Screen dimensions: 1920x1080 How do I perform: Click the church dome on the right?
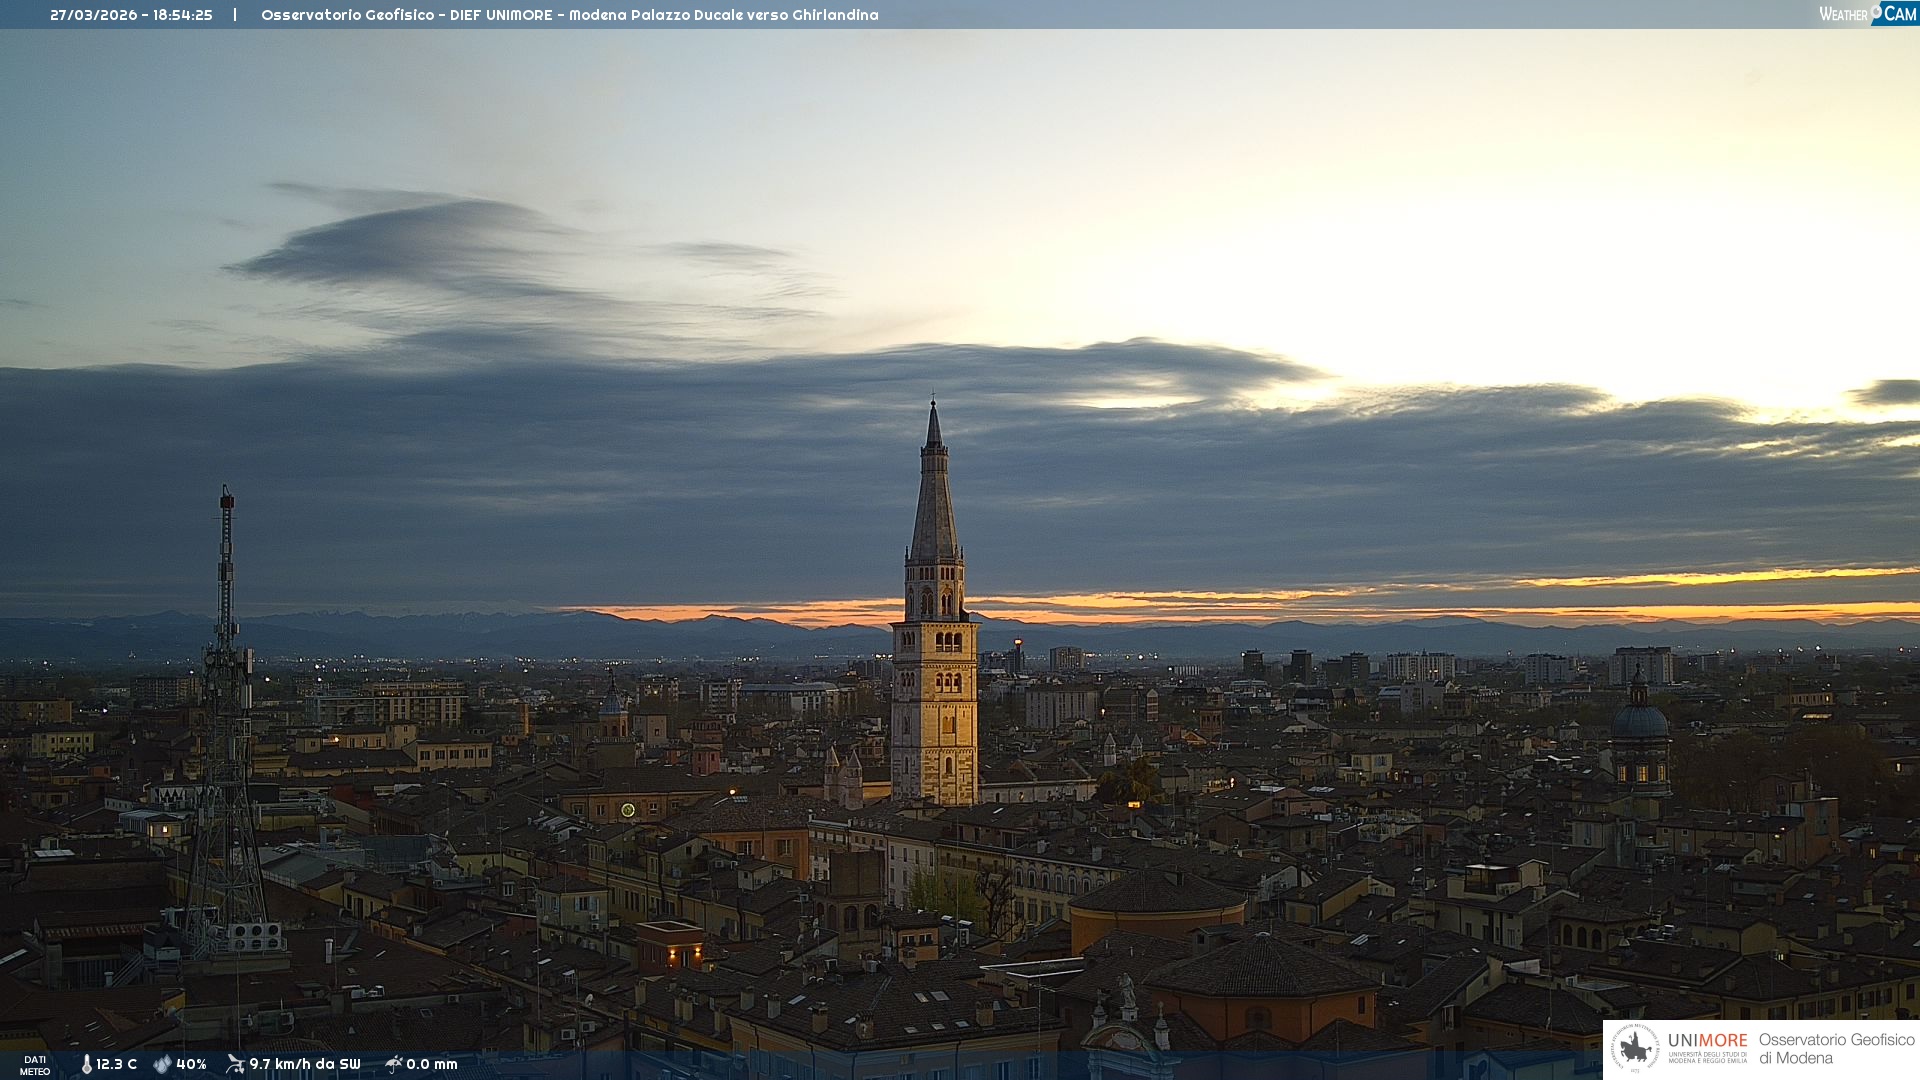[1639, 720]
